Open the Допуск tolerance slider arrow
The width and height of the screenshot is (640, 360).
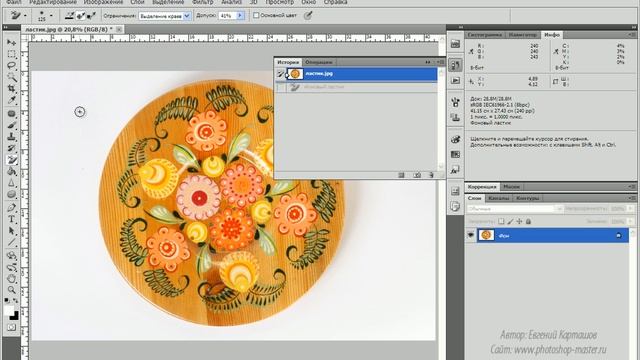[240, 16]
